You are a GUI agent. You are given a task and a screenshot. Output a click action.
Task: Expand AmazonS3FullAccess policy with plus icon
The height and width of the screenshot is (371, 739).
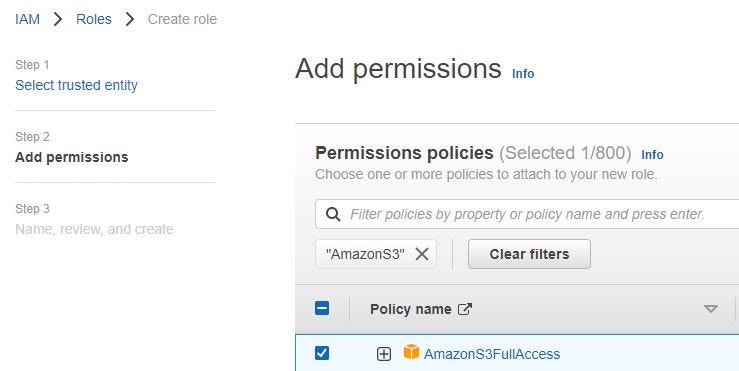click(384, 354)
